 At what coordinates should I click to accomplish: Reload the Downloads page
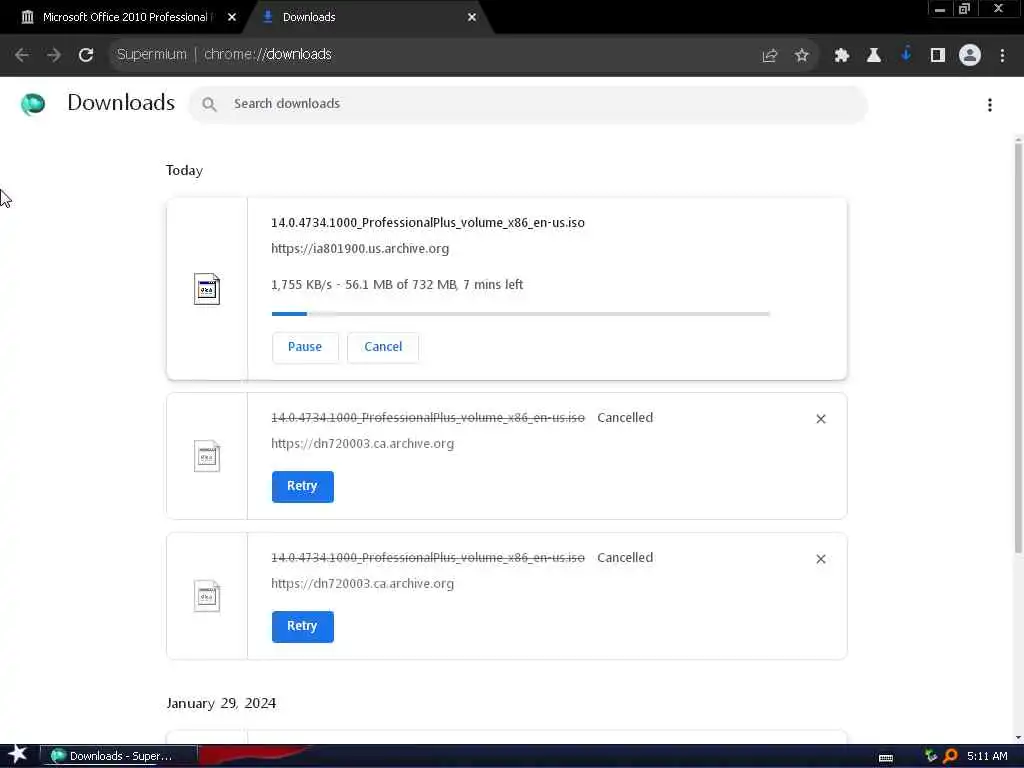click(x=86, y=55)
